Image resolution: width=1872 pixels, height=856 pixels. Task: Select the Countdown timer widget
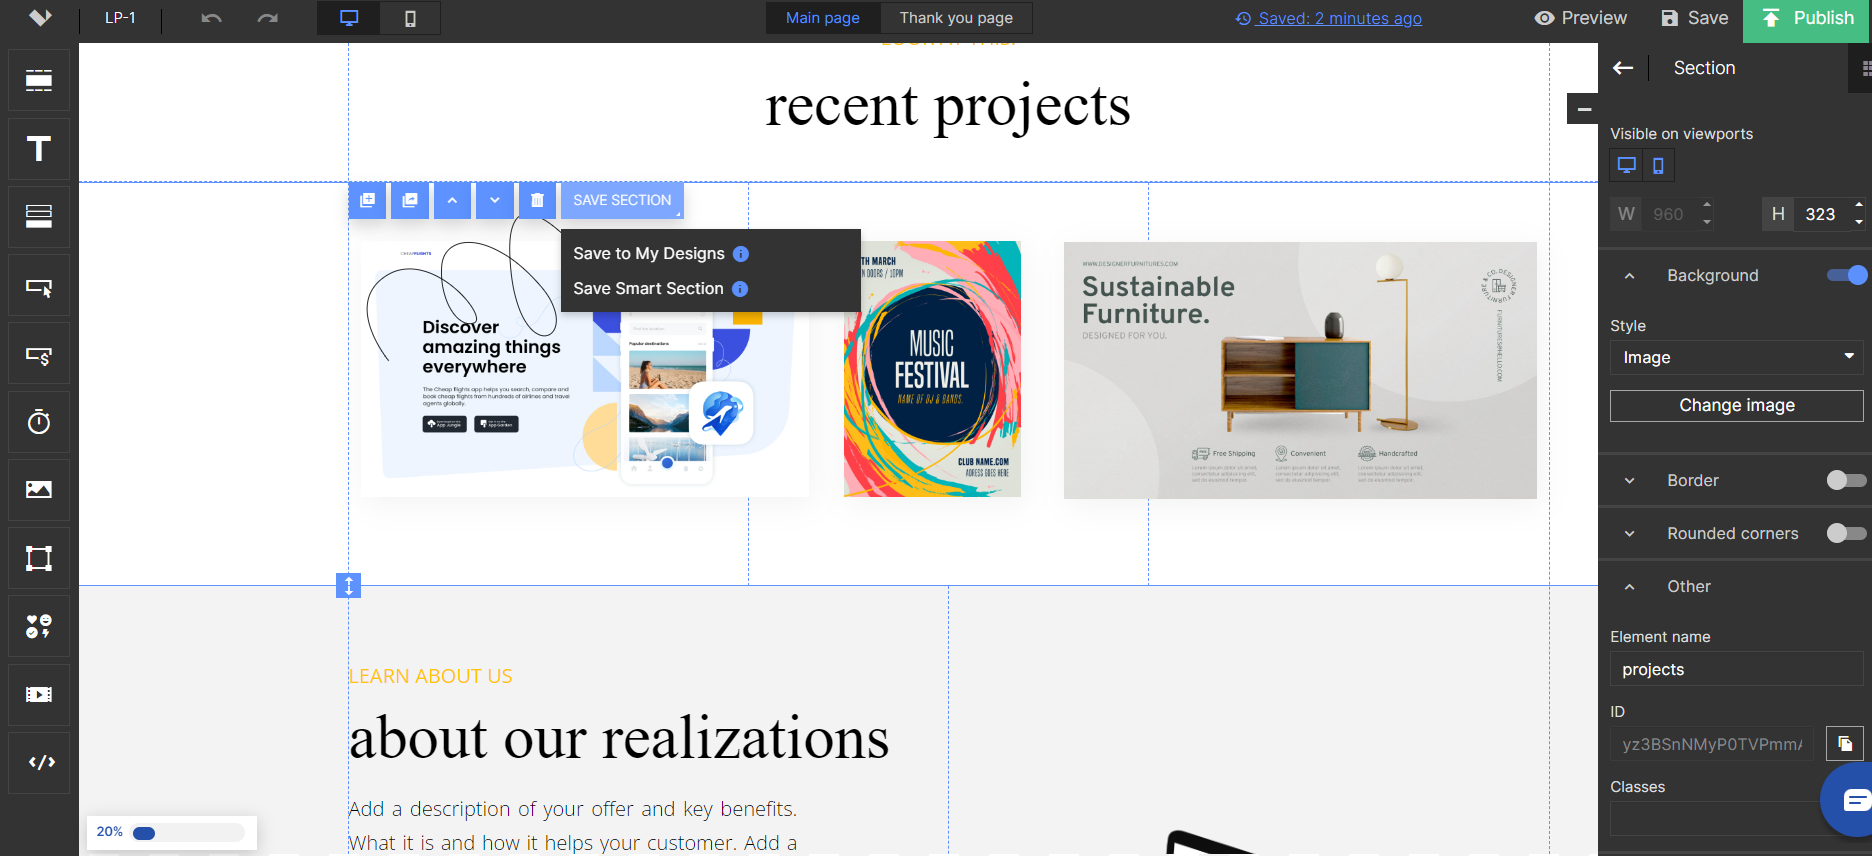pyautogui.click(x=39, y=422)
